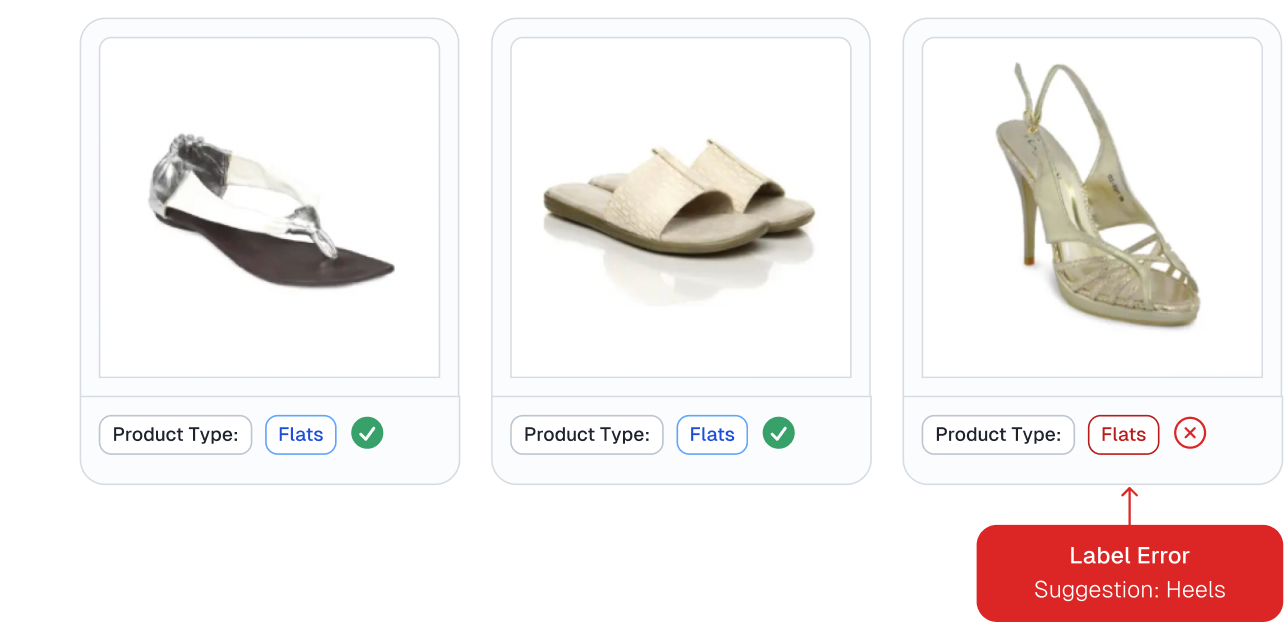Image resolution: width=1284 pixels, height=635 pixels.
Task: Select the red Flats tag under the gold heel
Action: [1123, 435]
